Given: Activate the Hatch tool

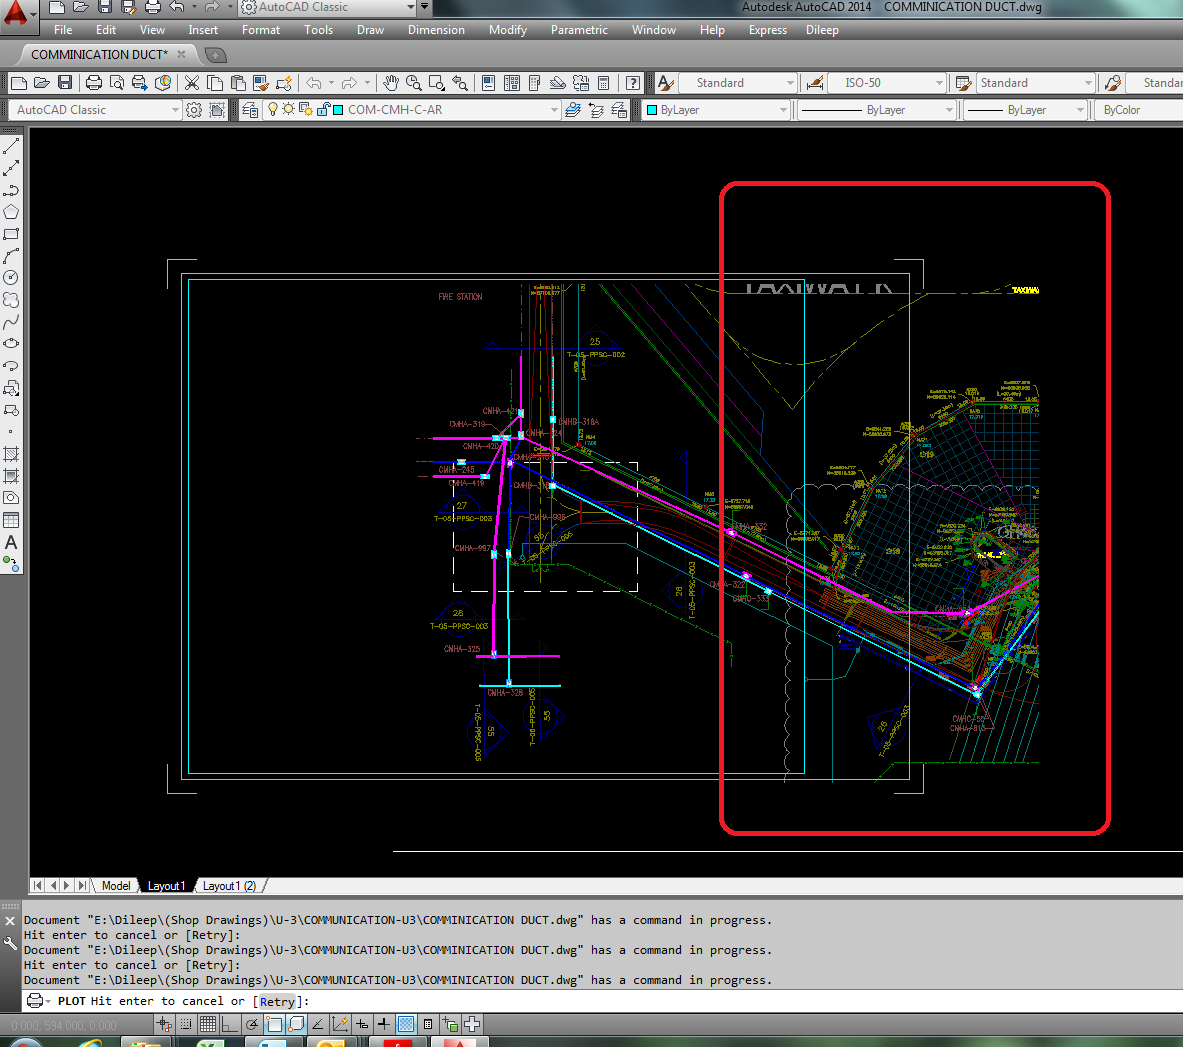Looking at the screenshot, I should [x=12, y=454].
